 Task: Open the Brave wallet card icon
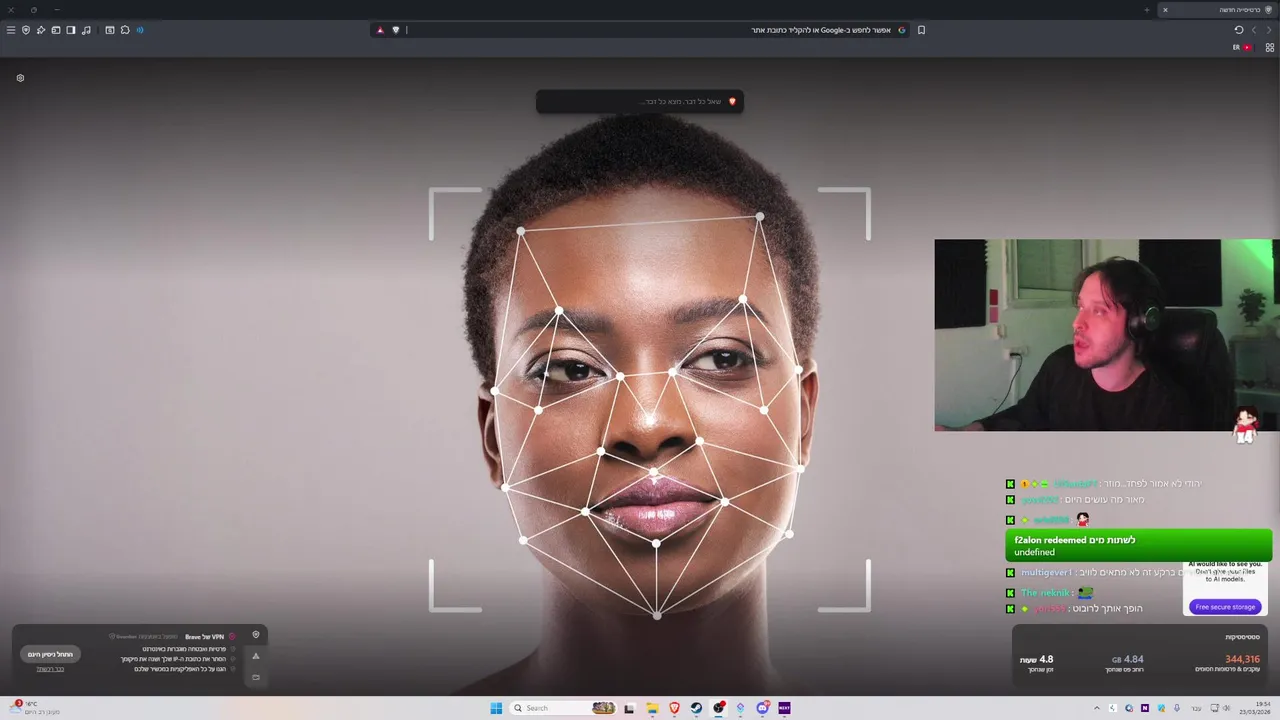(x=56, y=30)
